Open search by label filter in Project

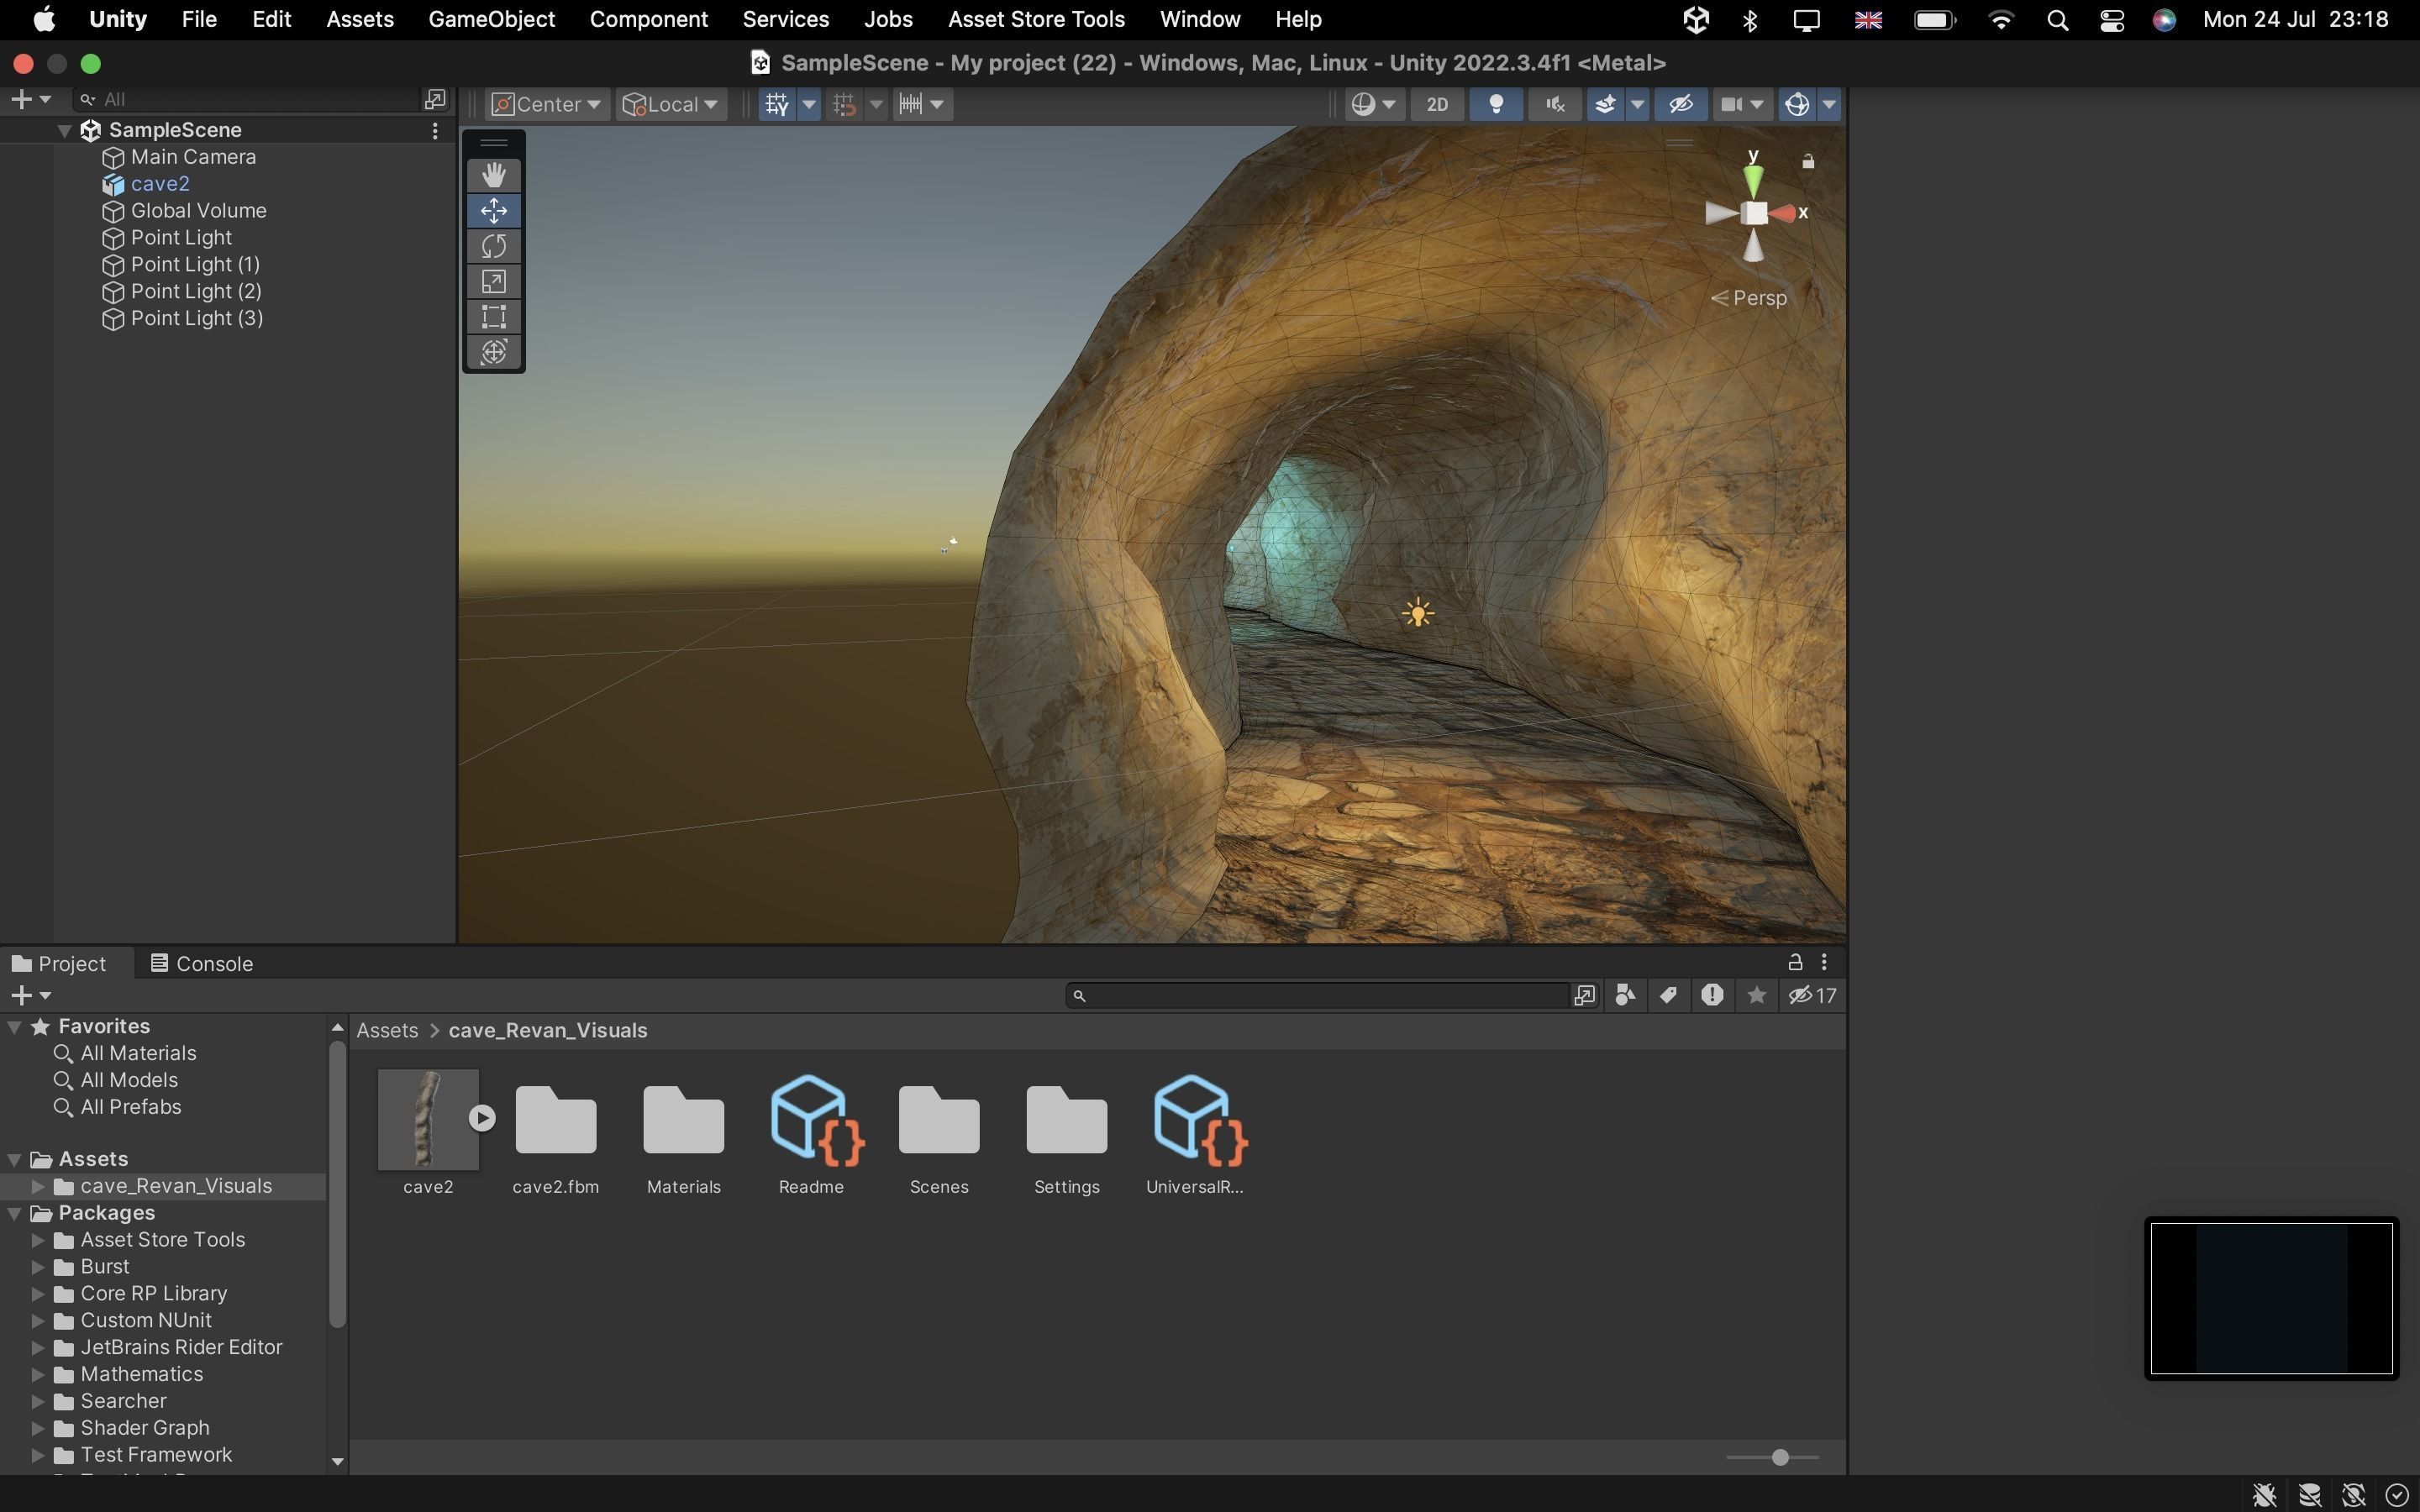coord(1668,995)
